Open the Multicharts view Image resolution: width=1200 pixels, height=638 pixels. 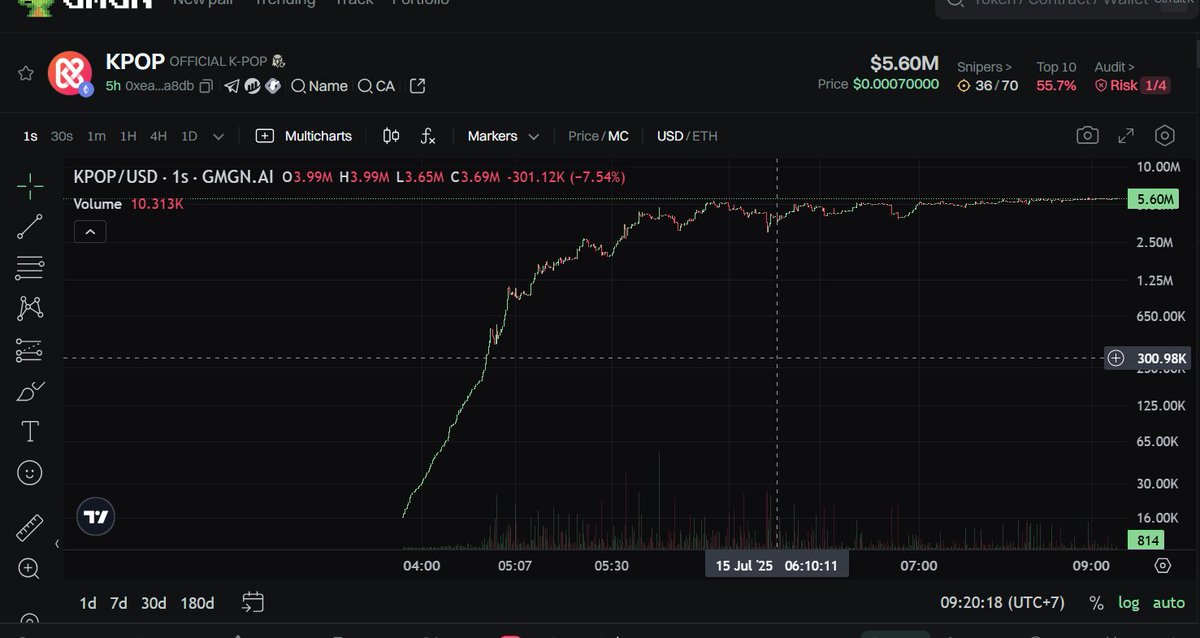[304, 136]
